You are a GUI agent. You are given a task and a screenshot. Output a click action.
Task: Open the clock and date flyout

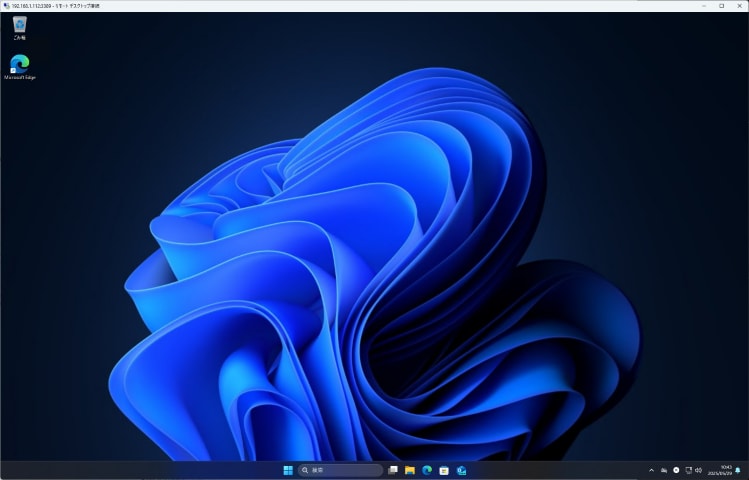point(720,470)
